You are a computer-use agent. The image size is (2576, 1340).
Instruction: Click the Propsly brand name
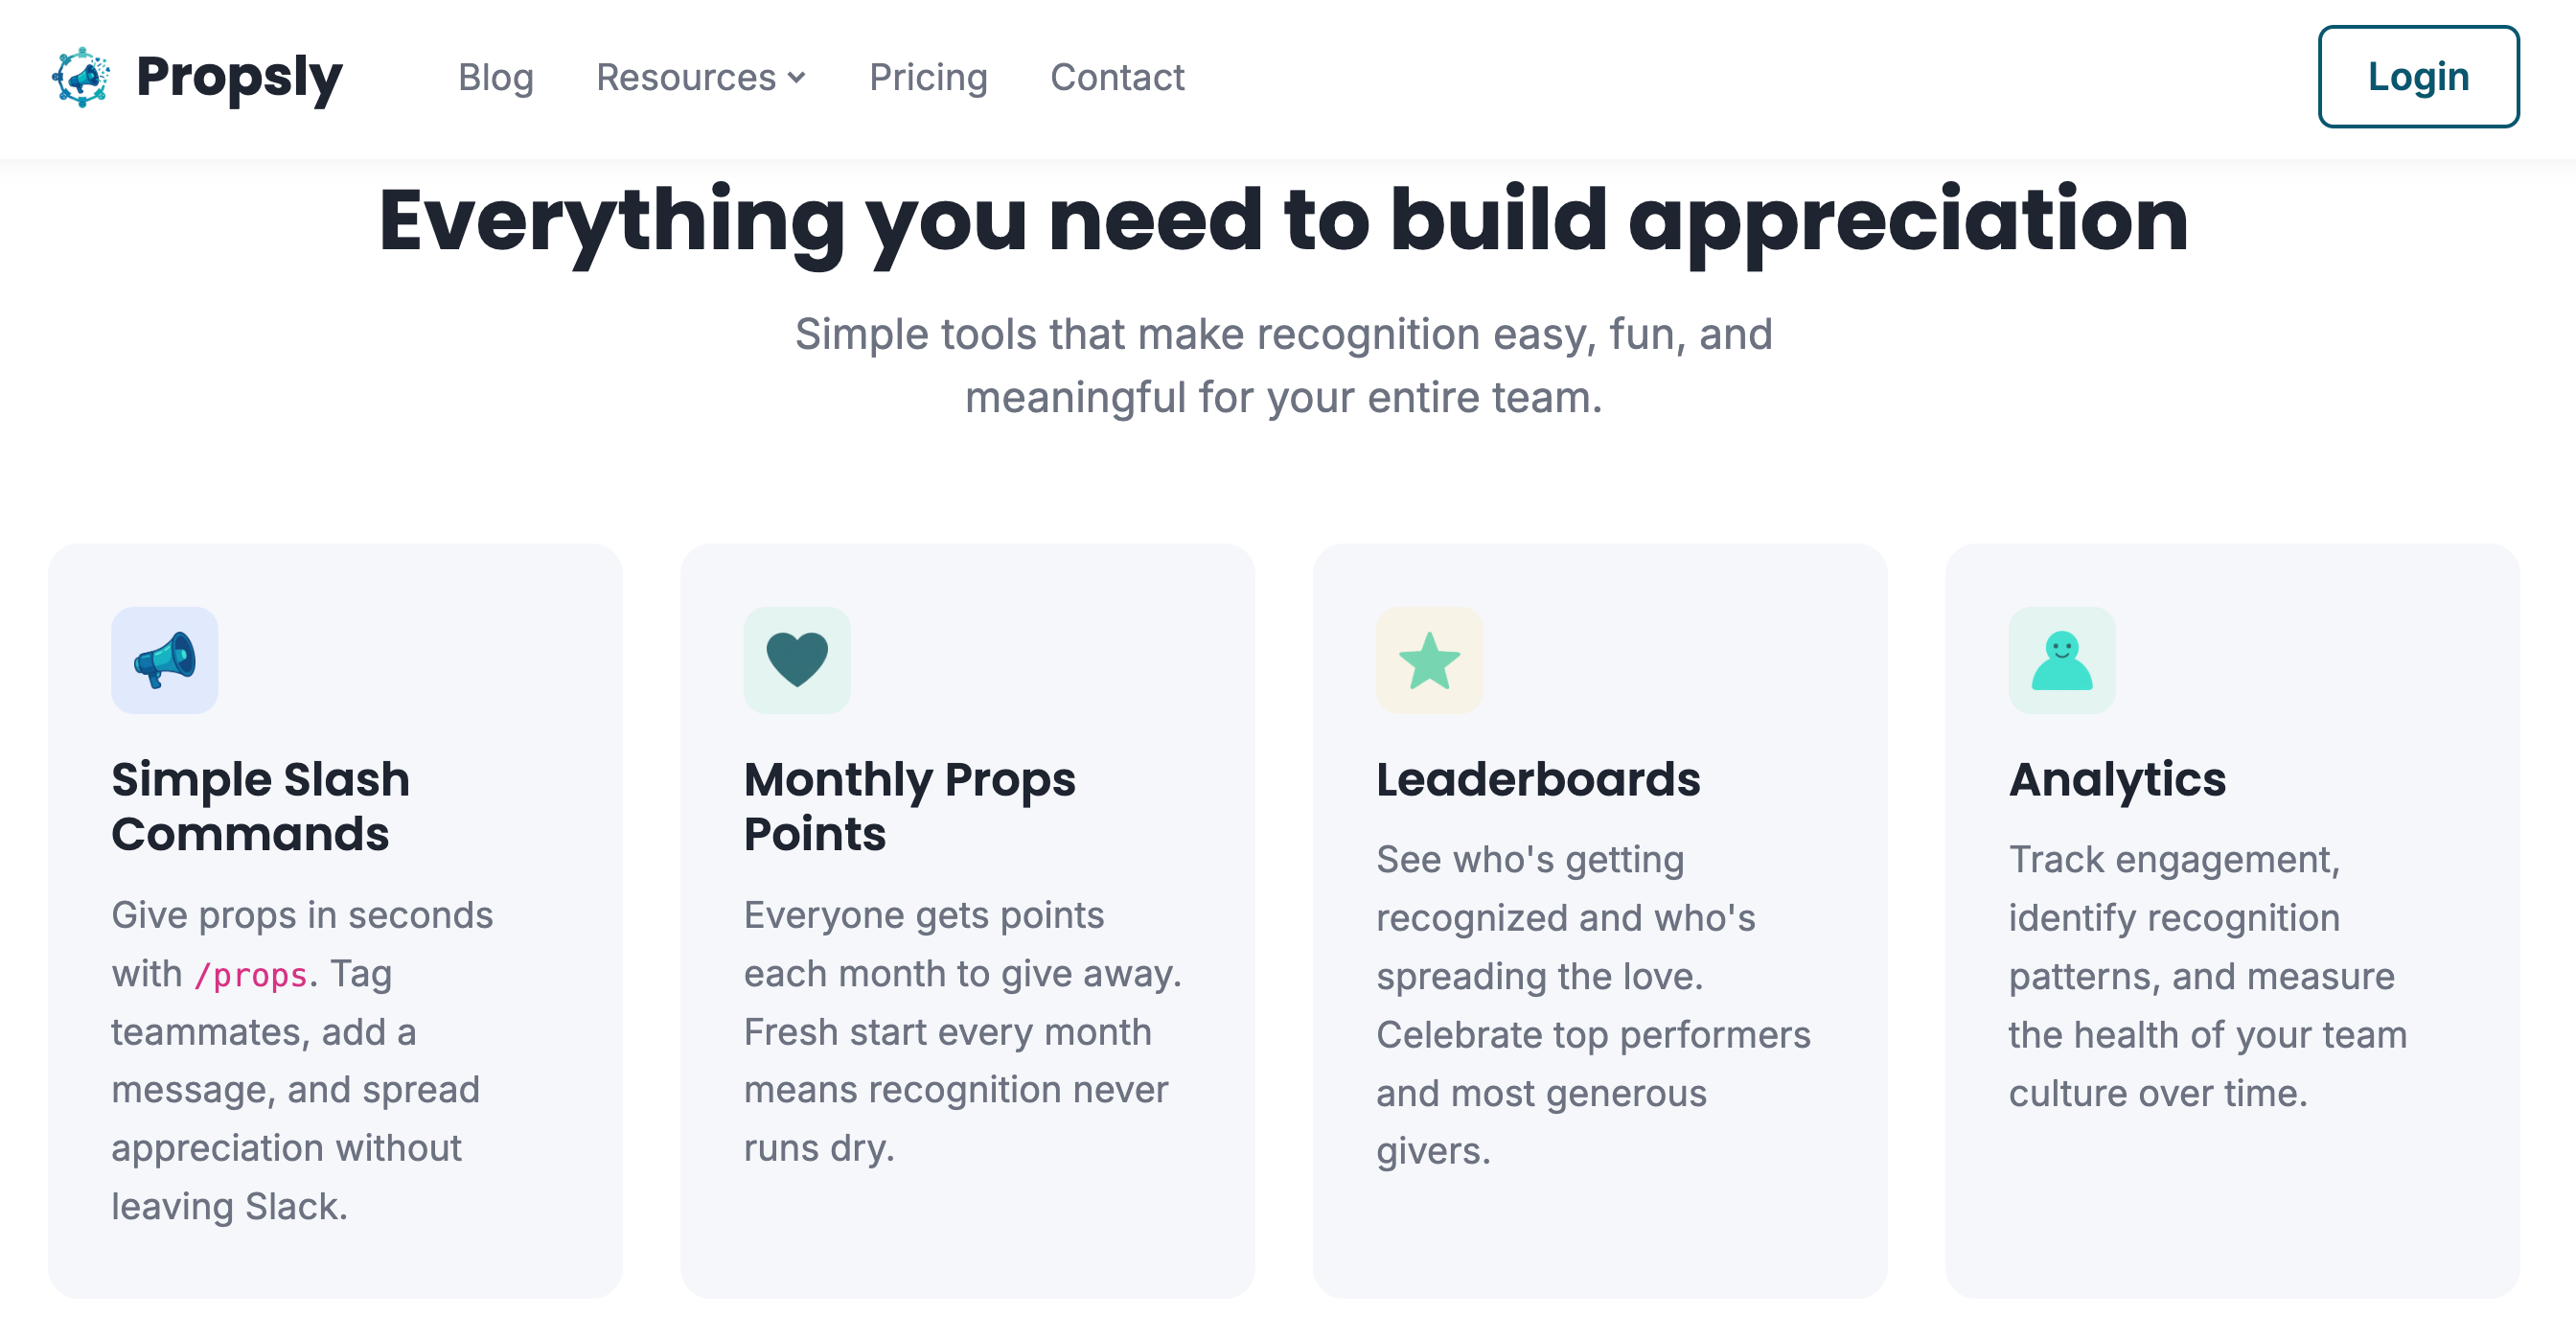pos(240,77)
